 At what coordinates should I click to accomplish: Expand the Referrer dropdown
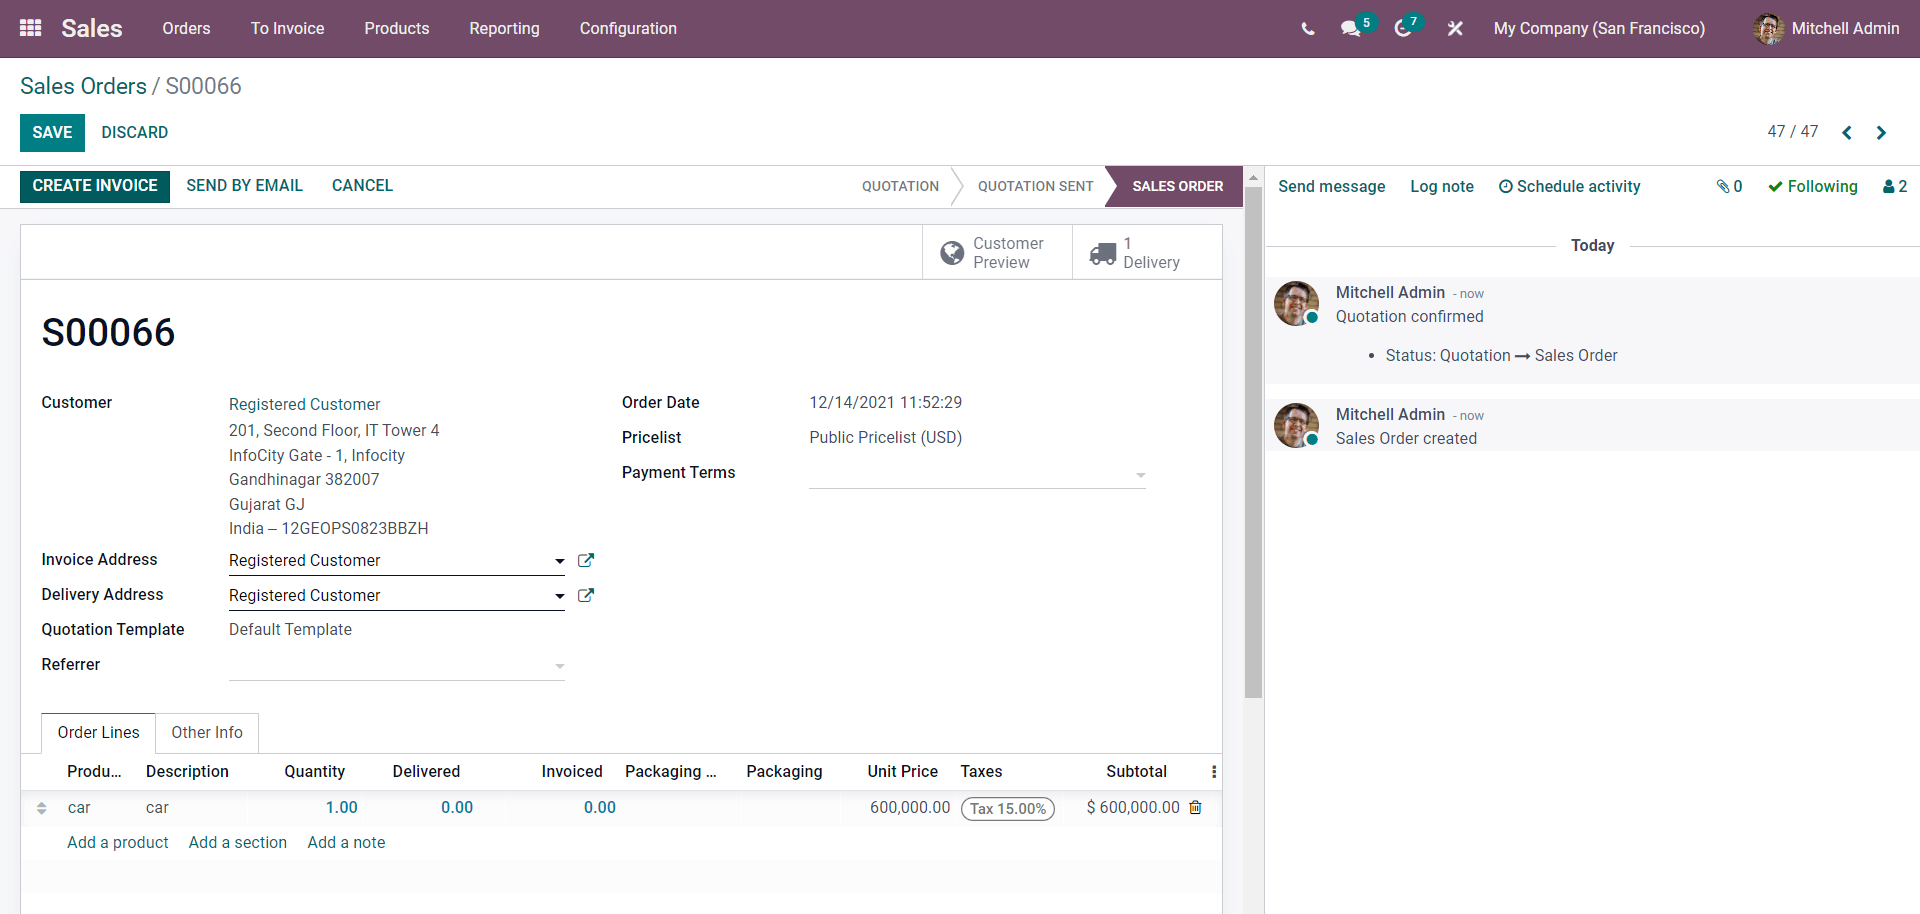559,666
